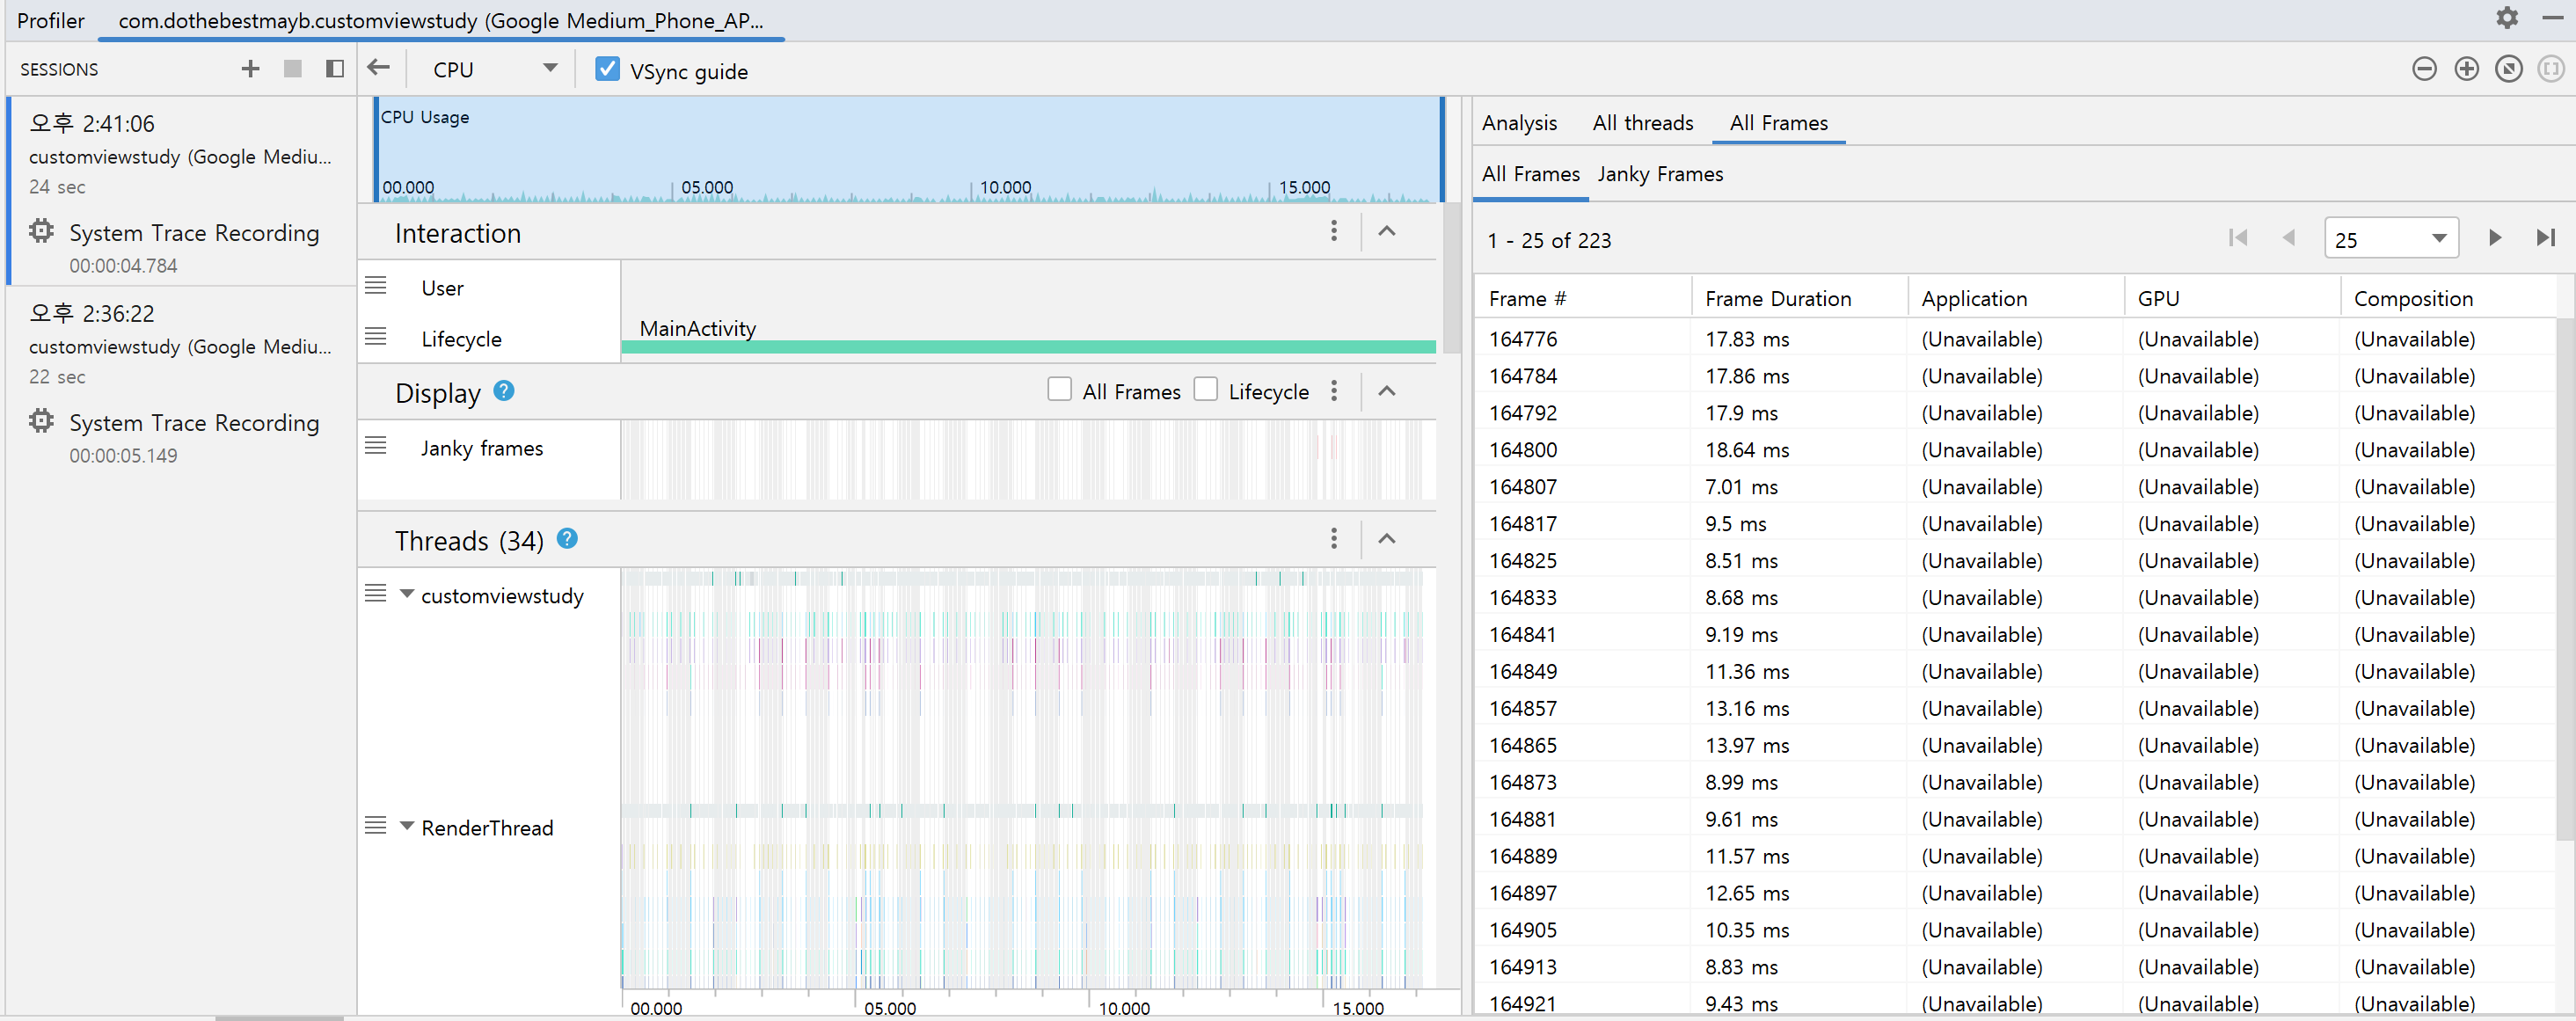The height and width of the screenshot is (1021, 2576).
Task: Go back using the left arrow icon
Action: (378, 68)
